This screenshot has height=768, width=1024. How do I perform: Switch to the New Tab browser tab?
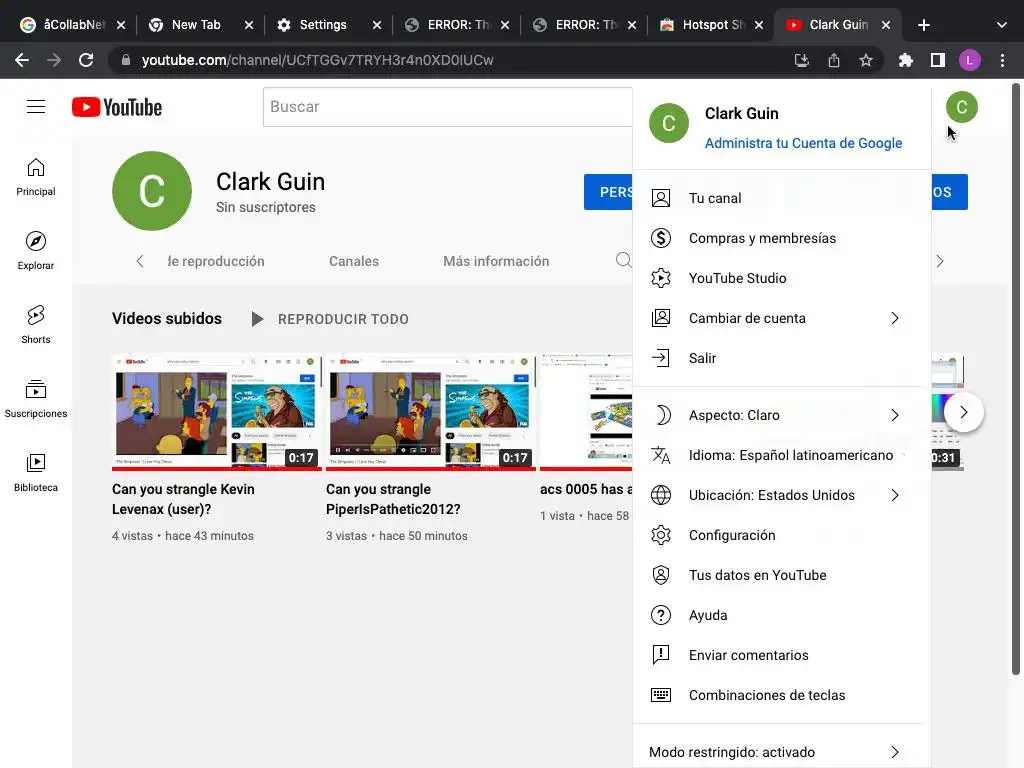point(196,25)
